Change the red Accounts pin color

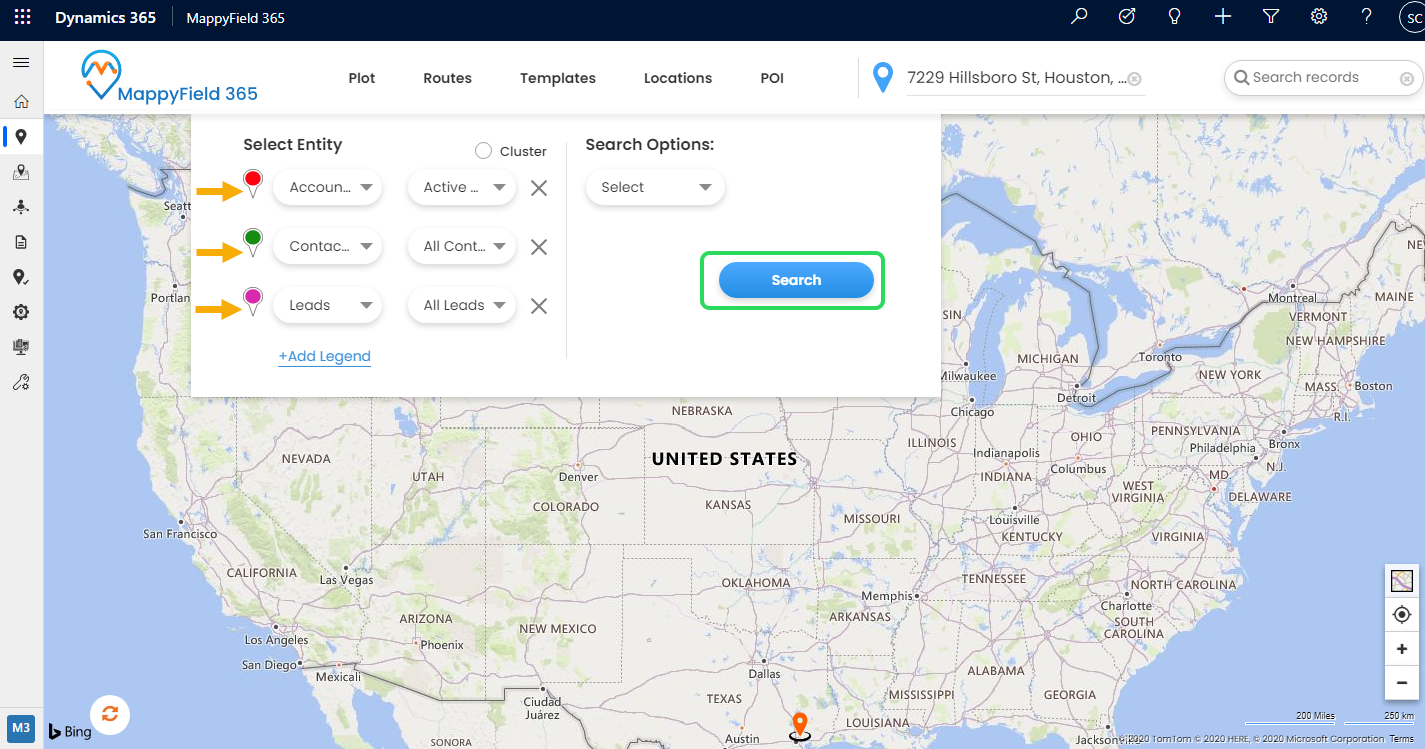pyautogui.click(x=253, y=184)
